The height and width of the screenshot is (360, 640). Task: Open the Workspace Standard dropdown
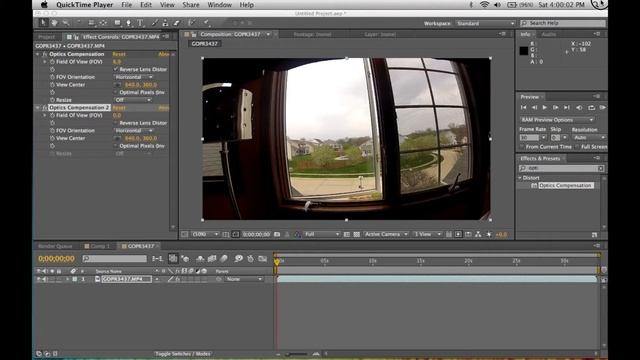click(485, 23)
